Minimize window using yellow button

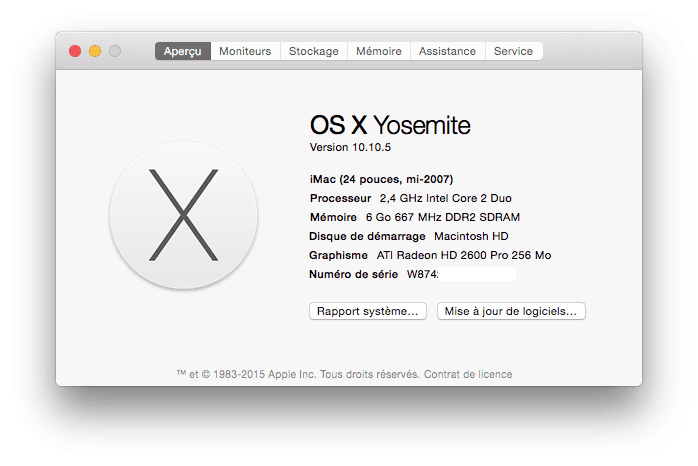point(95,51)
